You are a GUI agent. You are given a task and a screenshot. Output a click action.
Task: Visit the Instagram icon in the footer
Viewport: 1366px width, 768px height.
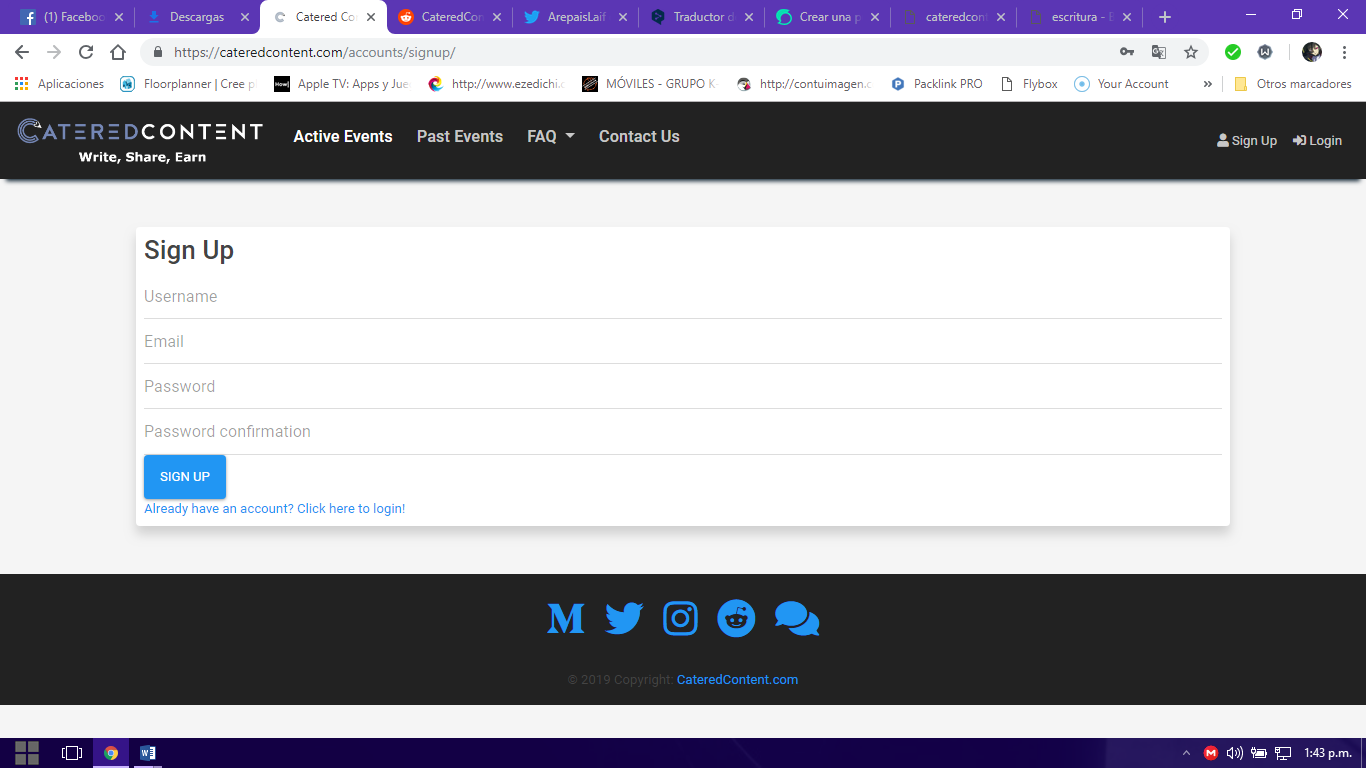(680, 619)
